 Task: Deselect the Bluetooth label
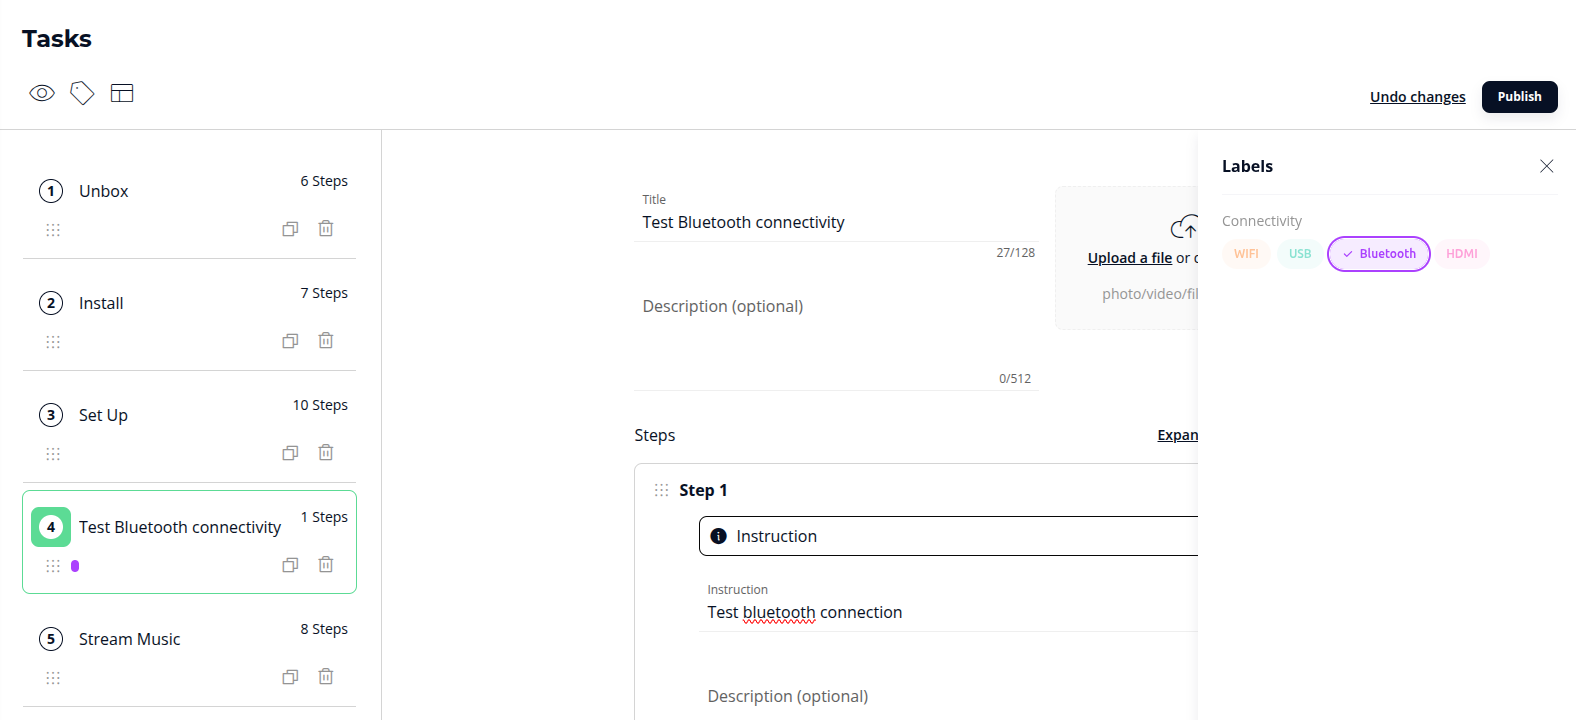[x=1378, y=254]
